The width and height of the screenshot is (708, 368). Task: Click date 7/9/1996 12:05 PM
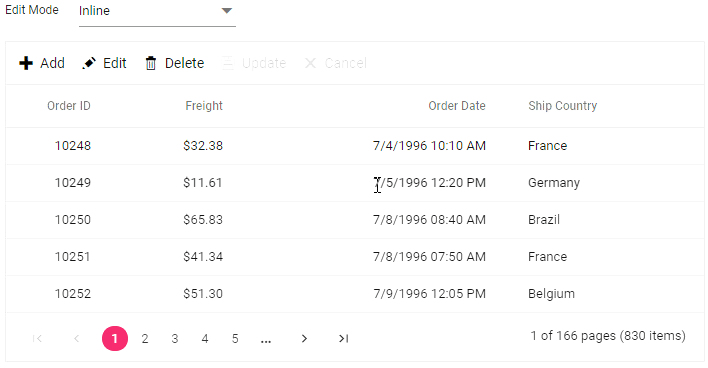point(429,294)
